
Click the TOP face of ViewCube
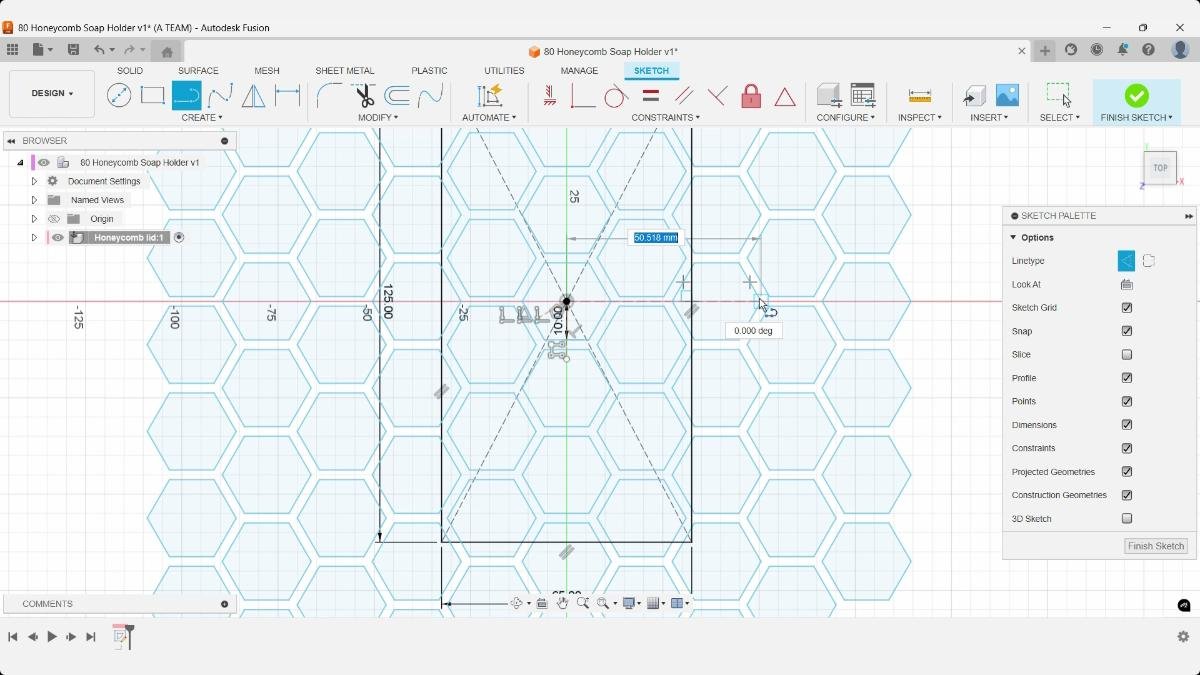pyautogui.click(x=1160, y=168)
